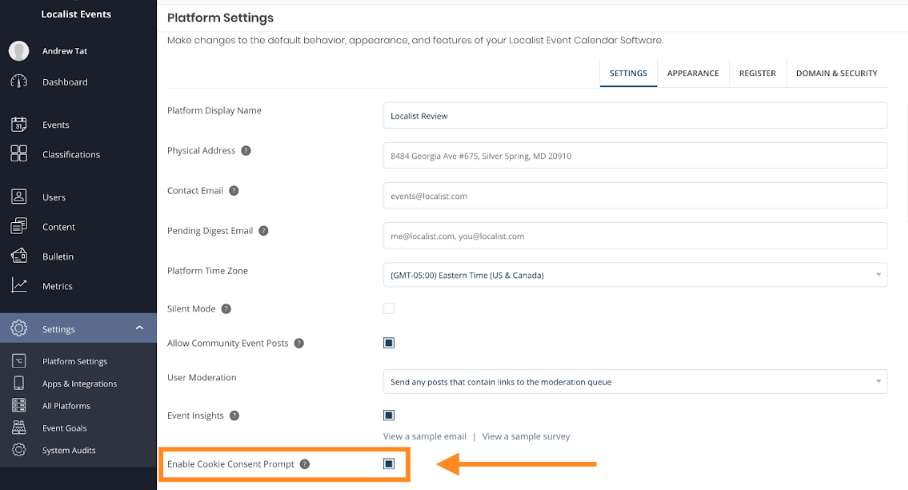Uncheck Allow Community Event Posts
The height and width of the screenshot is (490, 908).
click(389, 343)
